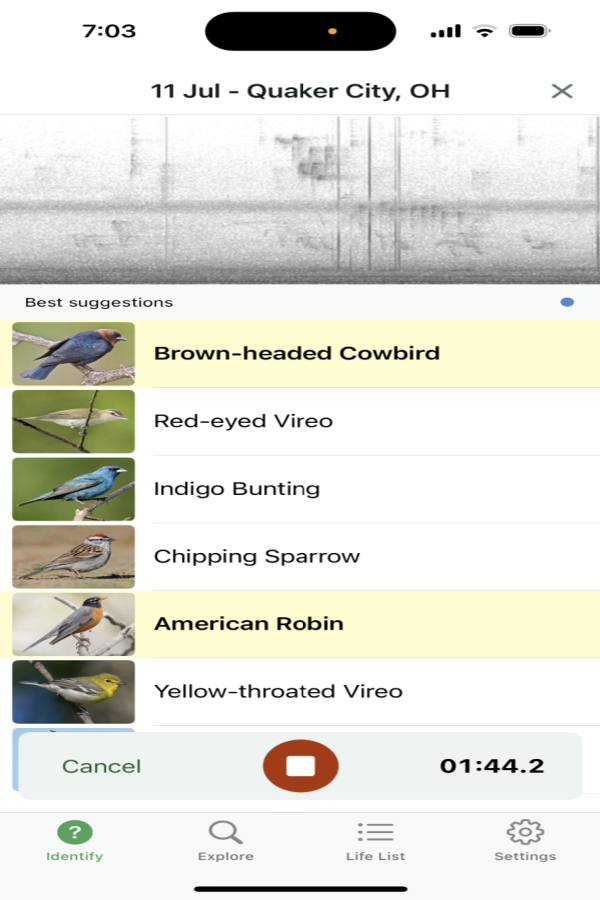Tap the Red-eyed Vireo entry
The image size is (600, 900).
coord(243,421)
